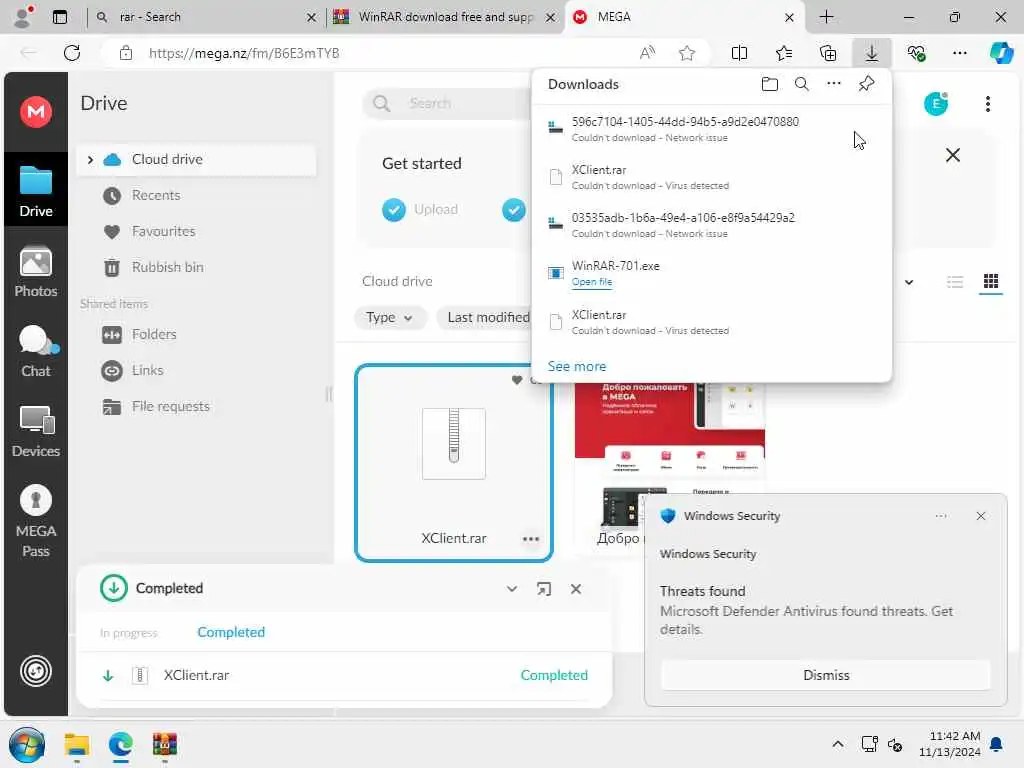
Task: Open a new browser tab
Action: 827,17
